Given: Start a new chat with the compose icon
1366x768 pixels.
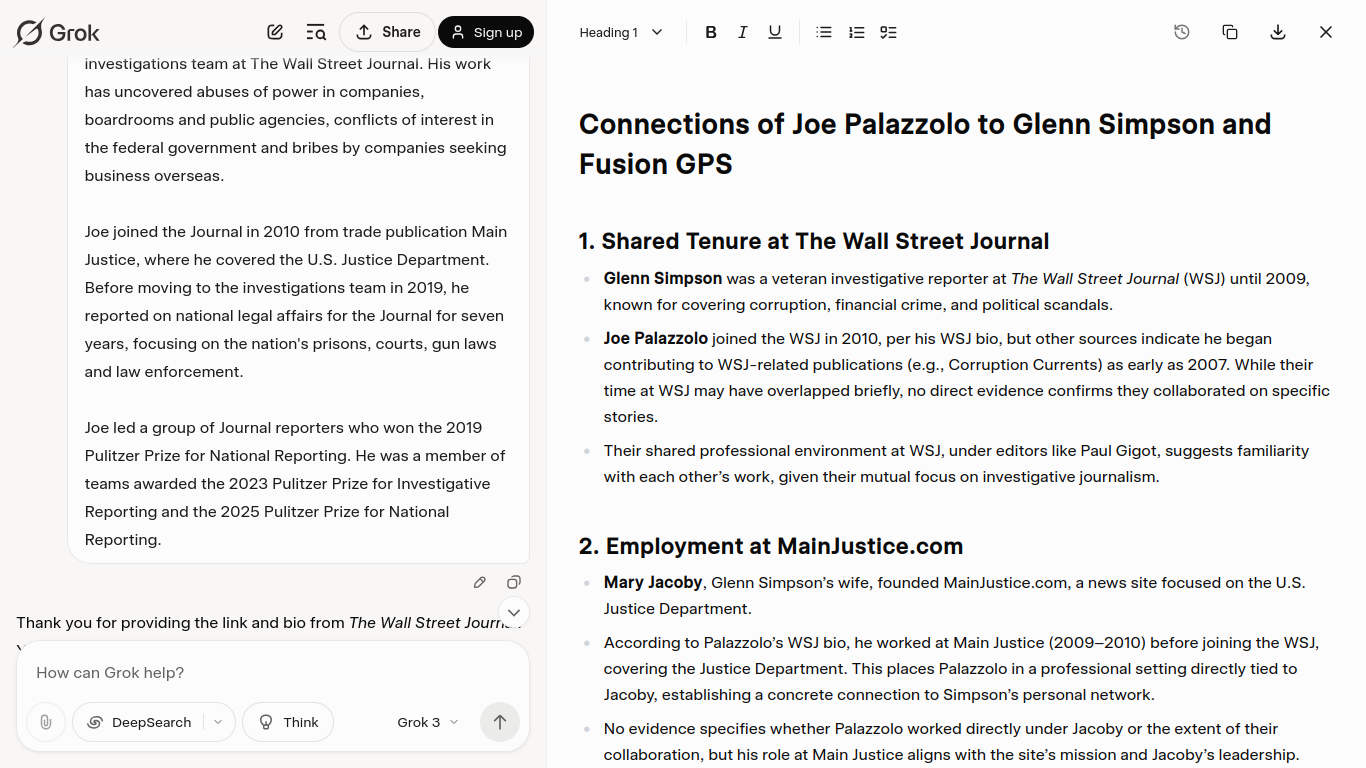Looking at the screenshot, I should [x=275, y=32].
